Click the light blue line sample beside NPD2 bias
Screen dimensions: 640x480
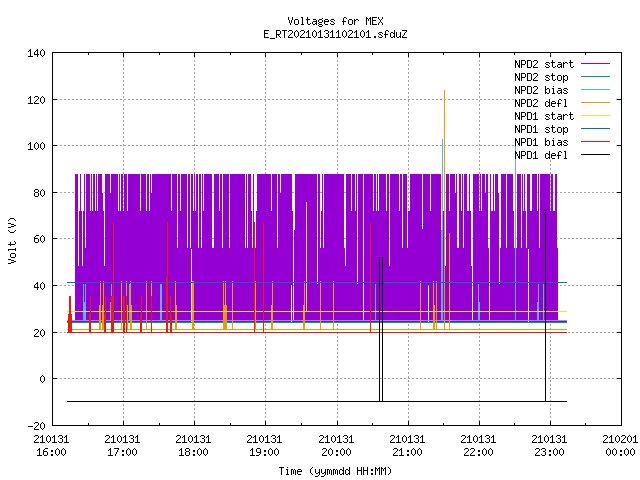(x=596, y=90)
